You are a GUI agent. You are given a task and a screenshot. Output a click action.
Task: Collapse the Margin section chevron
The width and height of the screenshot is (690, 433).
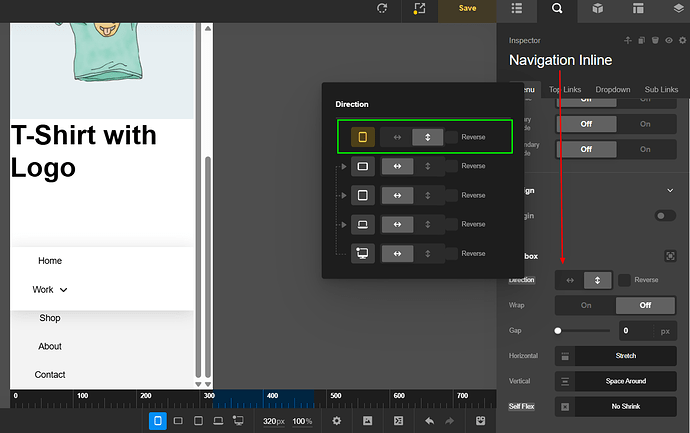pos(670,190)
